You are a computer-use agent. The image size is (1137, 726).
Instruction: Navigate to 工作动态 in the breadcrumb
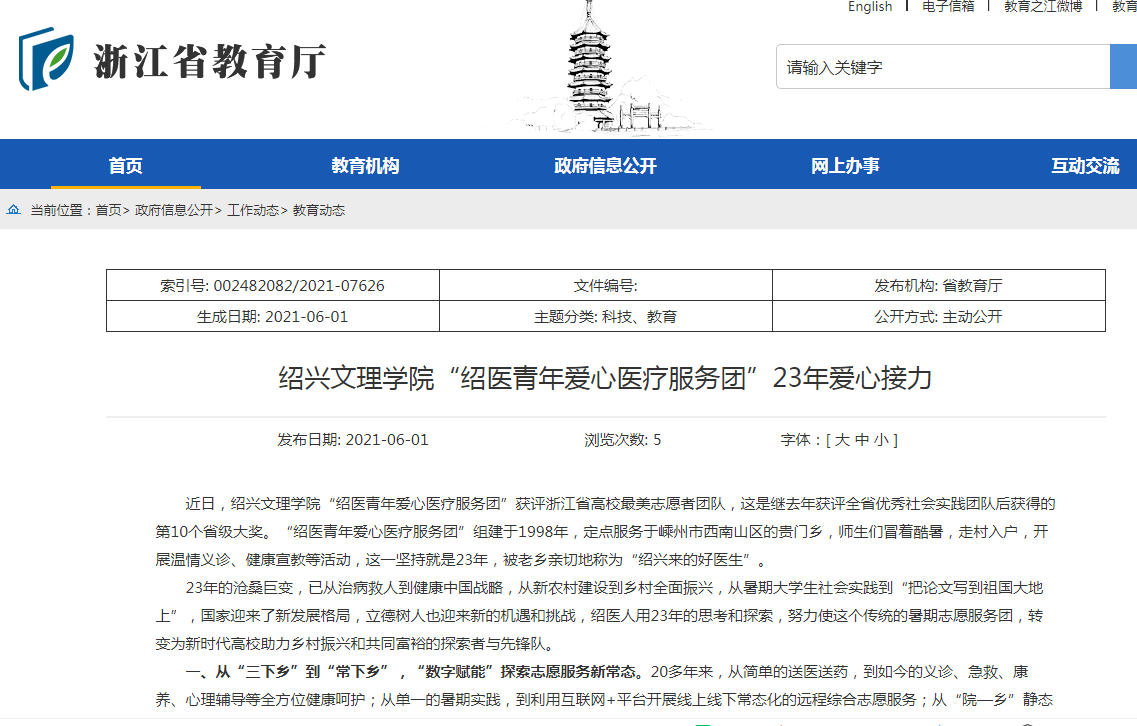coord(253,210)
